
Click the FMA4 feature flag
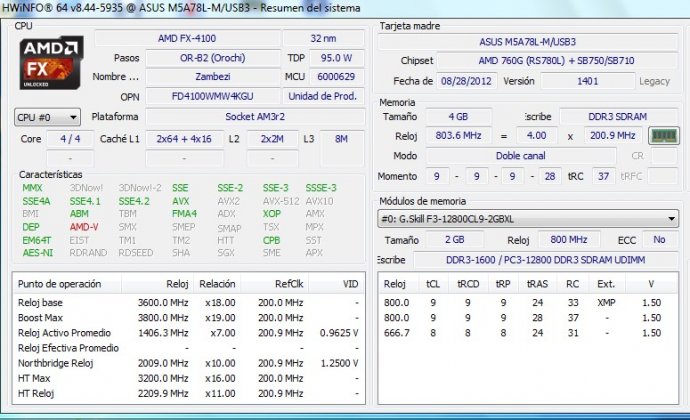(x=184, y=214)
